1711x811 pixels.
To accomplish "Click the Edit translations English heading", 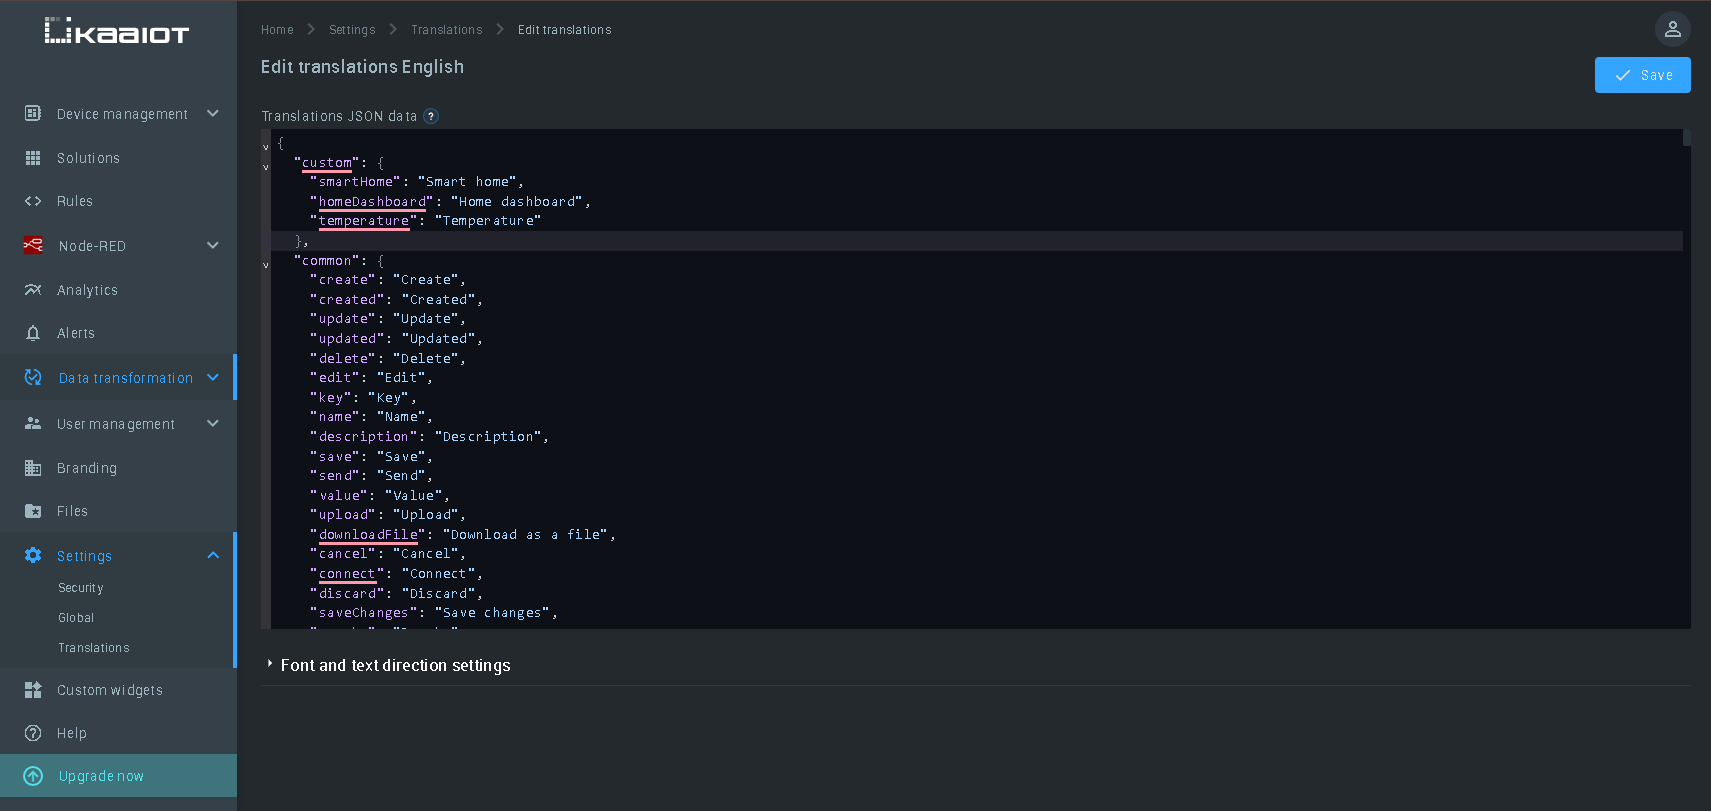I will tap(362, 67).
